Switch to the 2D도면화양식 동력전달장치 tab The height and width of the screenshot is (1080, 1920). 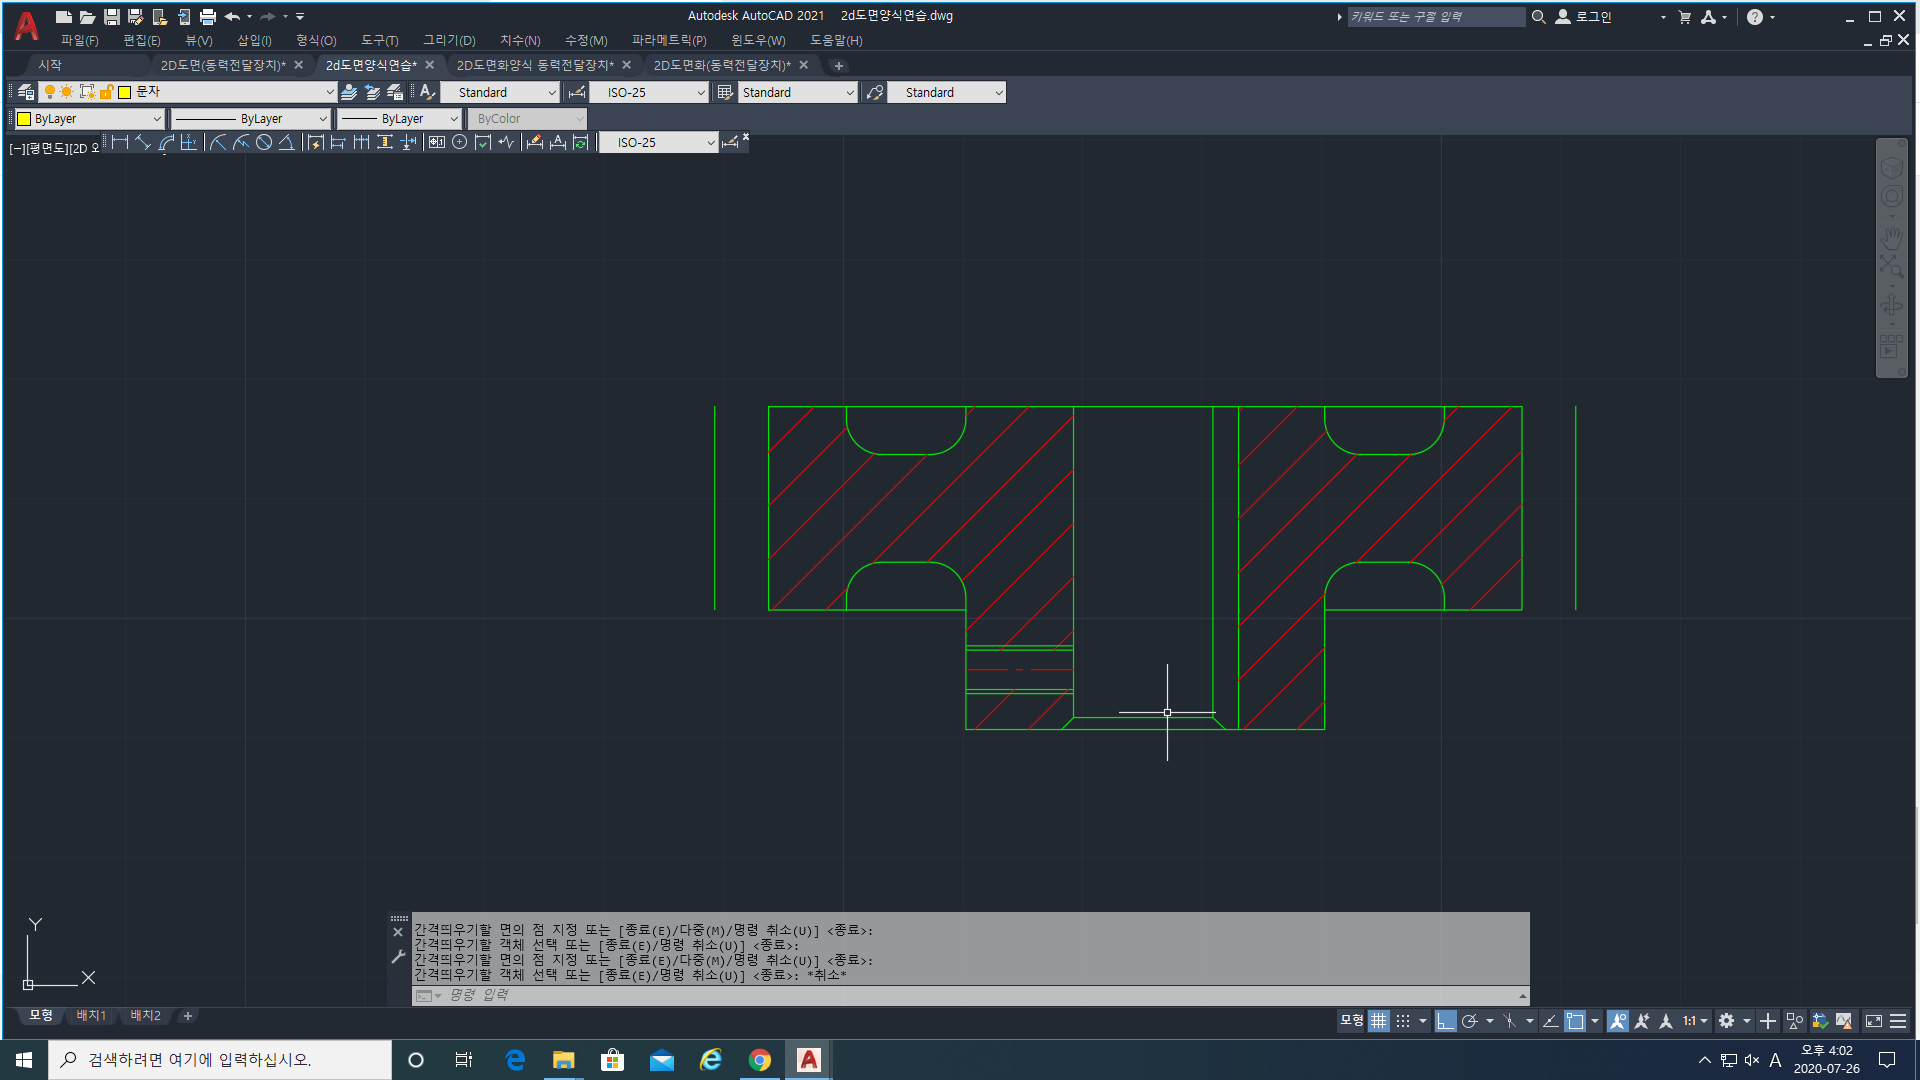pyautogui.click(x=535, y=65)
